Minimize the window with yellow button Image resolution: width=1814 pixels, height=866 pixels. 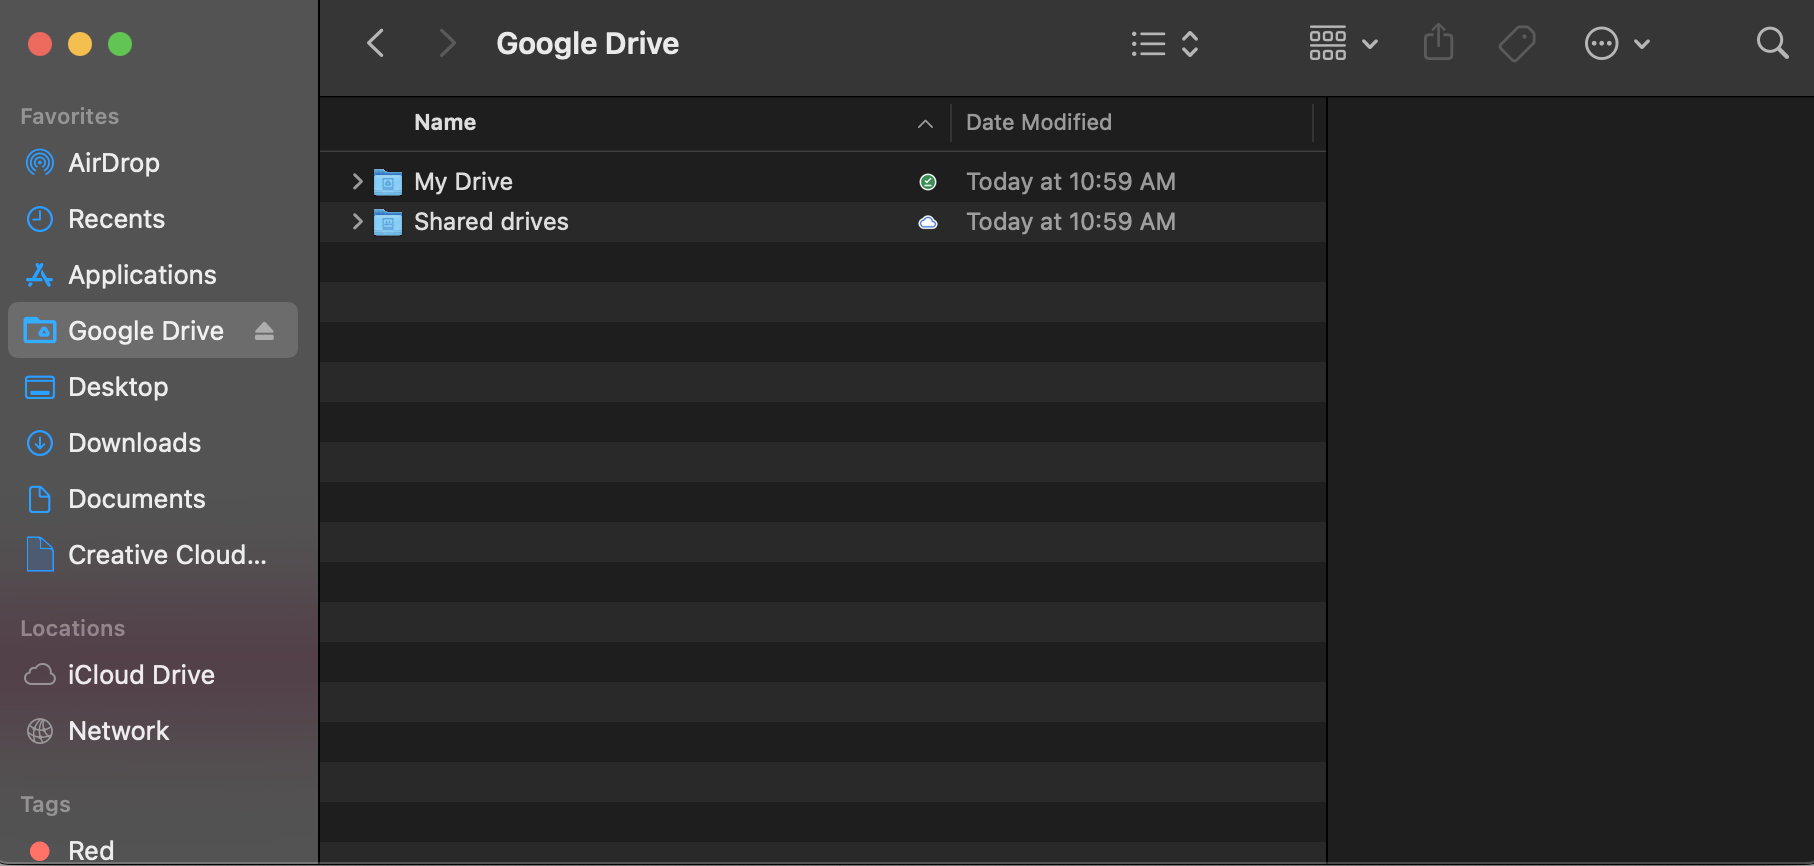click(x=80, y=44)
